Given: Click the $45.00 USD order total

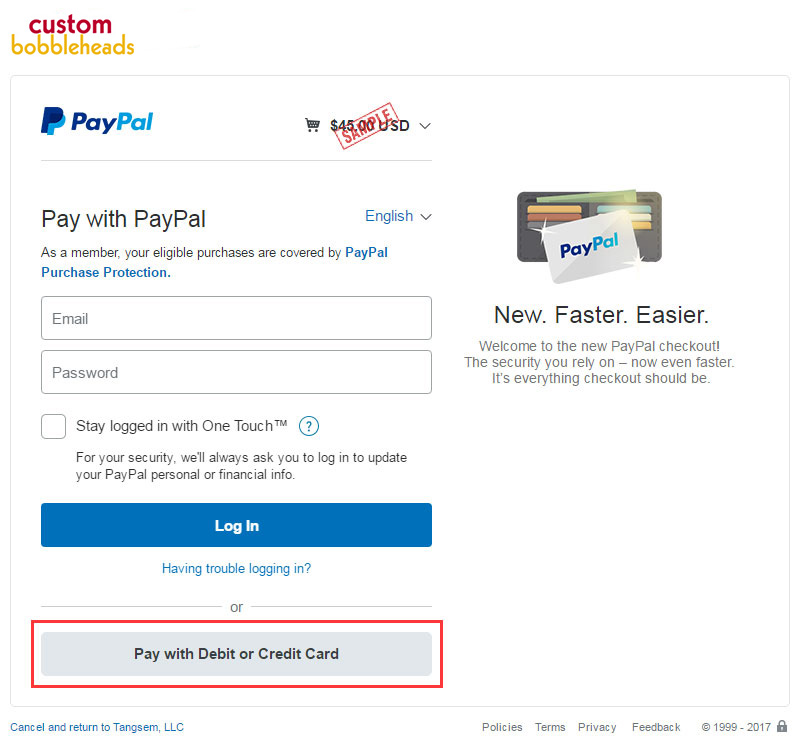Looking at the screenshot, I should tap(369, 126).
